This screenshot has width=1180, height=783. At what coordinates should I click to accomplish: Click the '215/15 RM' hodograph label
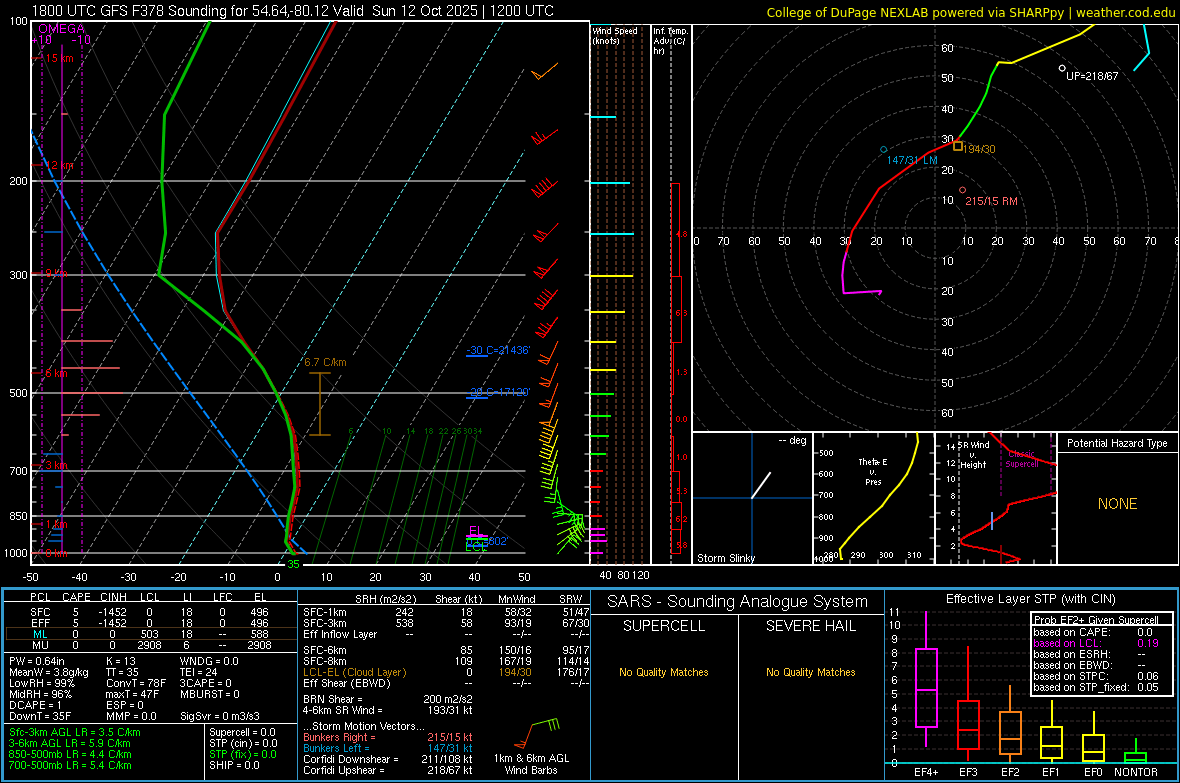click(x=991, y=201)
